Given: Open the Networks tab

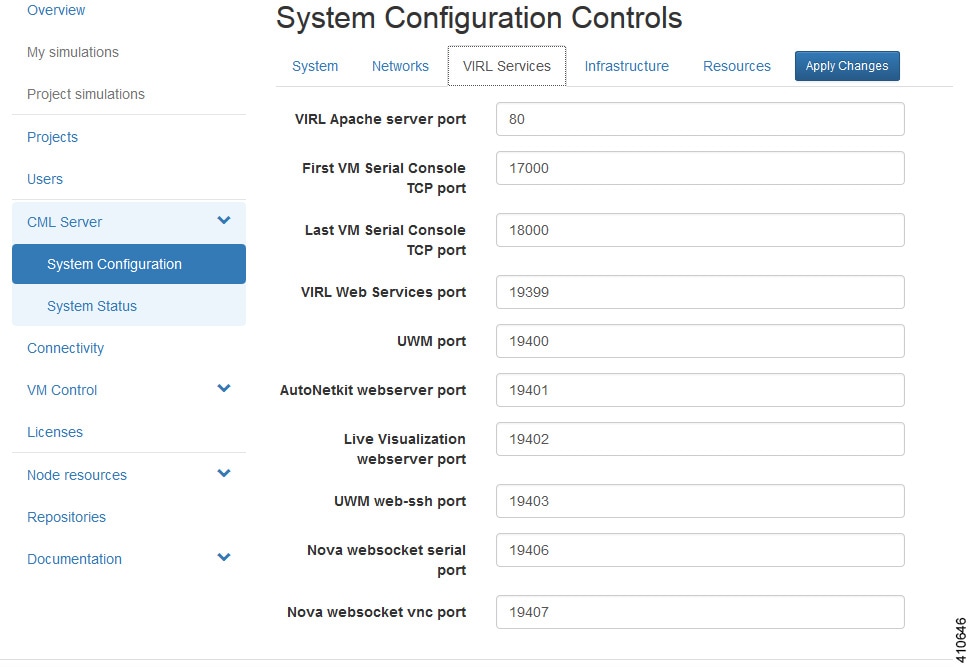Looking at the screenshot, I should 400,66.
